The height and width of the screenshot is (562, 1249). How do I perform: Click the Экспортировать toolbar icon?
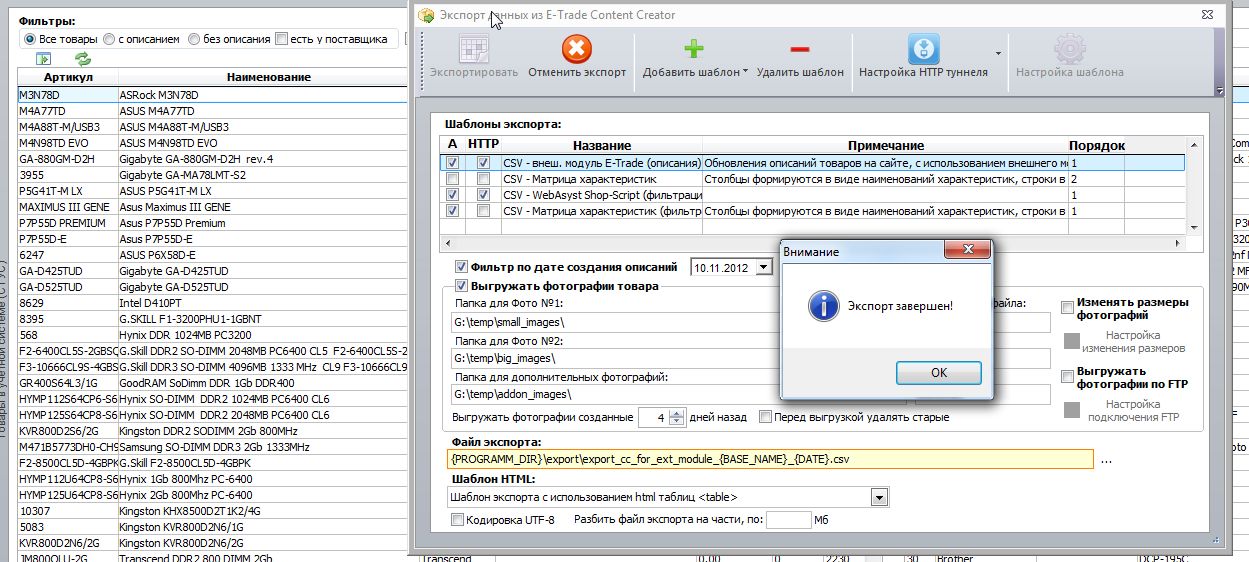[x=474, y=50]
